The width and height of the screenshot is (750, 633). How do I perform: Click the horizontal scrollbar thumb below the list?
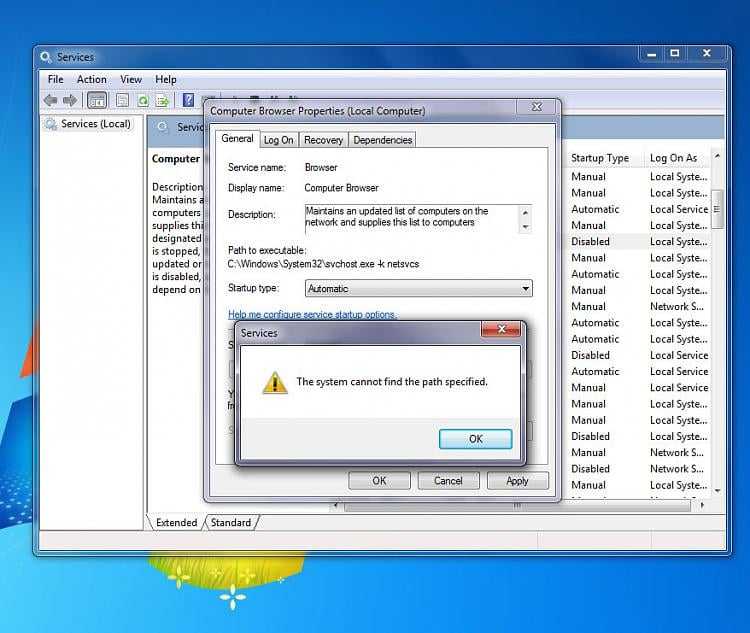click(517, 505)
